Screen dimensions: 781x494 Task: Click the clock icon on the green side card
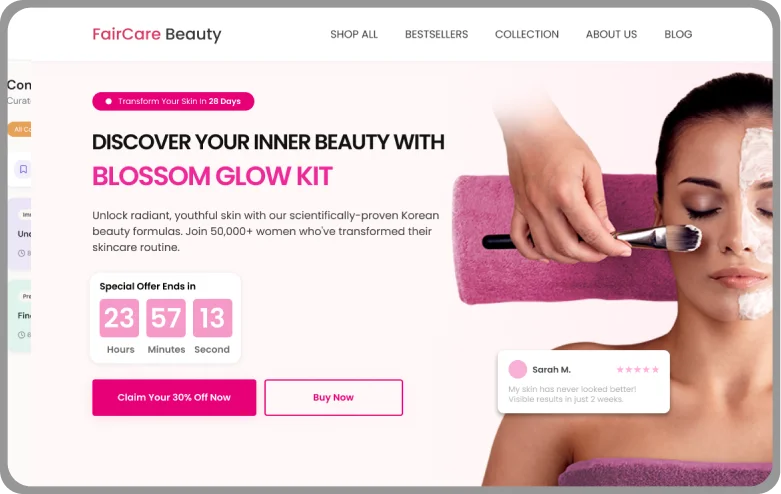(x=21, y=335)
